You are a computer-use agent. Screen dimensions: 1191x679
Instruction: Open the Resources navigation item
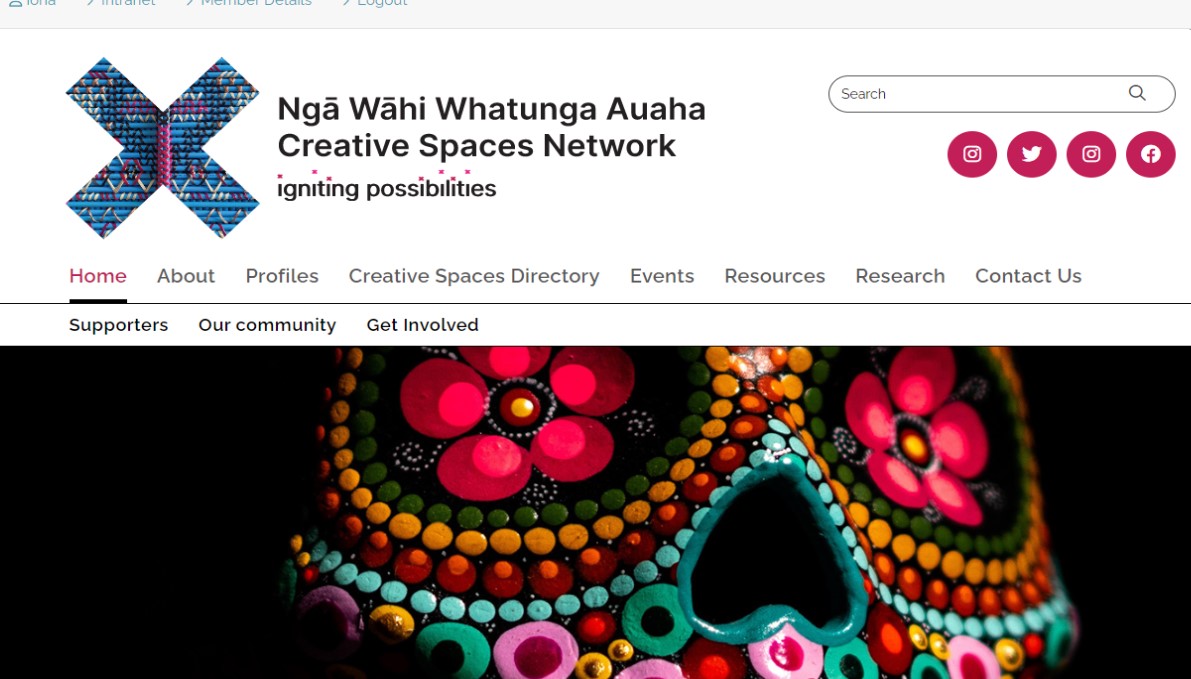pyautogui.click(x=775, y=276)
